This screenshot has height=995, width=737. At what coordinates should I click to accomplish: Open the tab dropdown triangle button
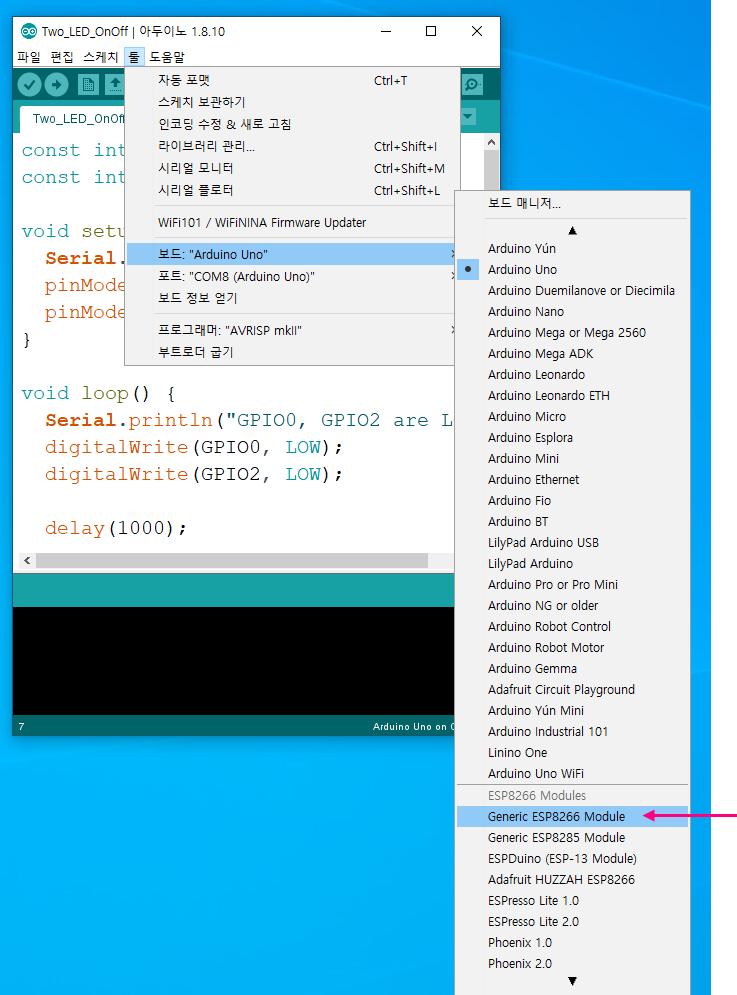coord(468,117)
